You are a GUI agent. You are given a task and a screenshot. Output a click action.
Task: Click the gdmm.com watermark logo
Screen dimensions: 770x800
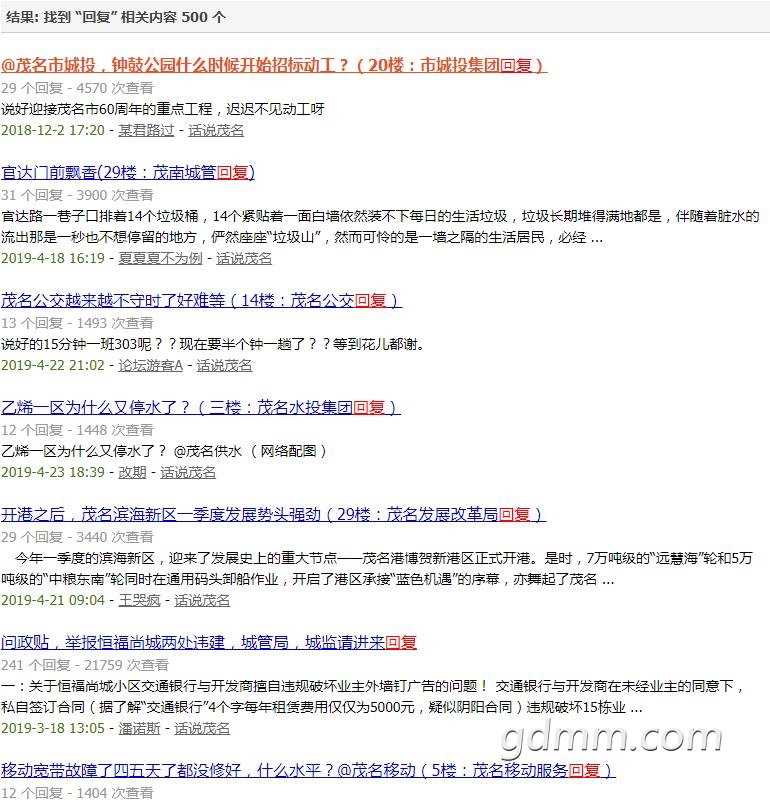pos(611,738)
